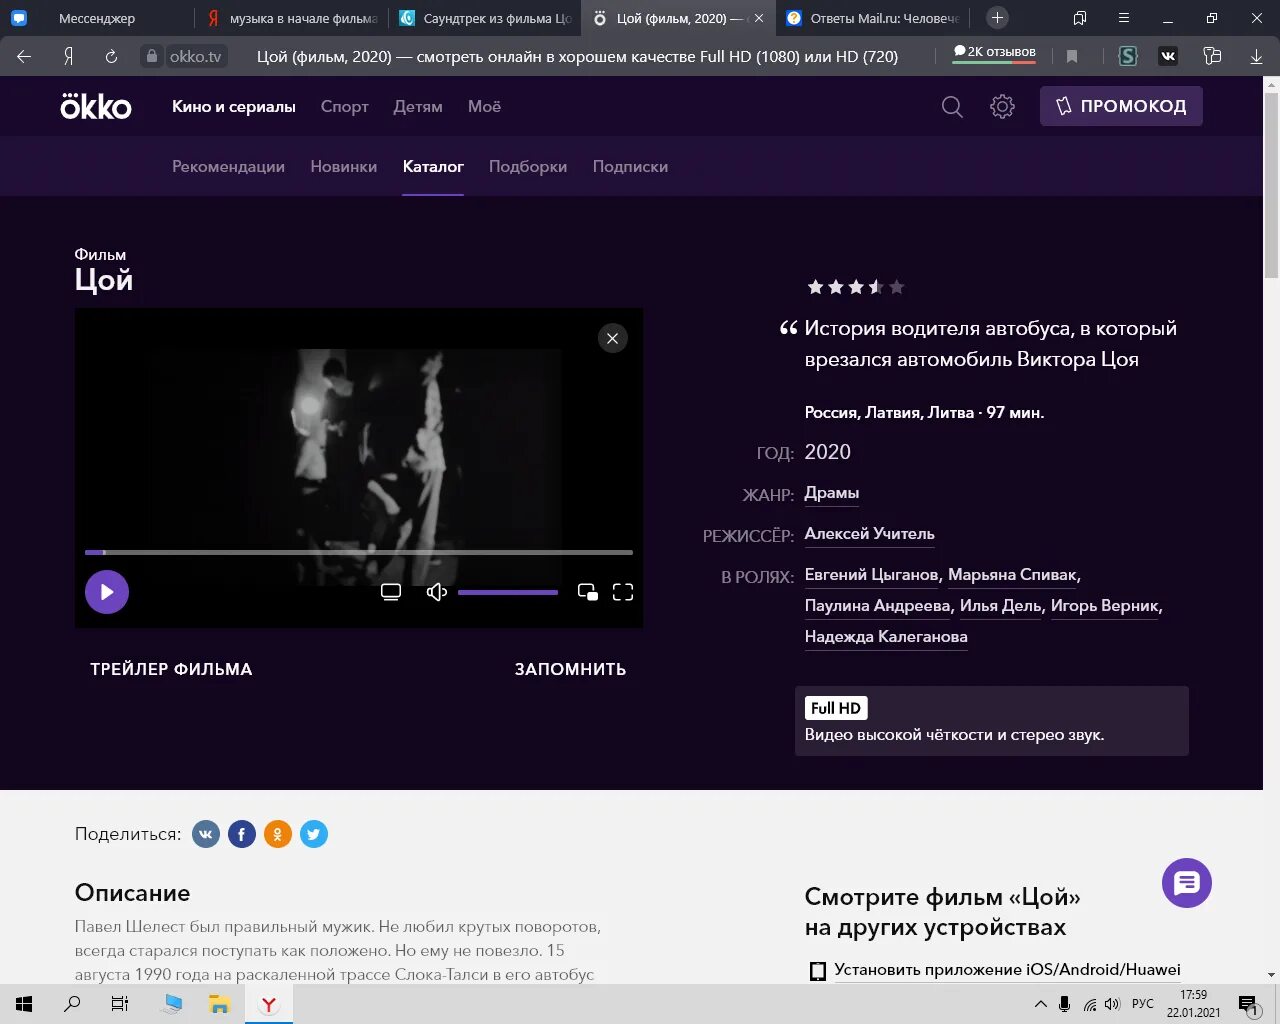Enter fullscreen mode in trailer player
The height and width of the screenshot is (1024, 1280).
[623, 592]
